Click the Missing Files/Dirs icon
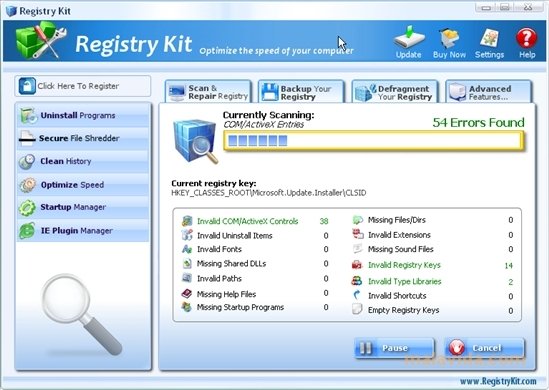This screenshot has width=549, height=390. click(357, 220)
